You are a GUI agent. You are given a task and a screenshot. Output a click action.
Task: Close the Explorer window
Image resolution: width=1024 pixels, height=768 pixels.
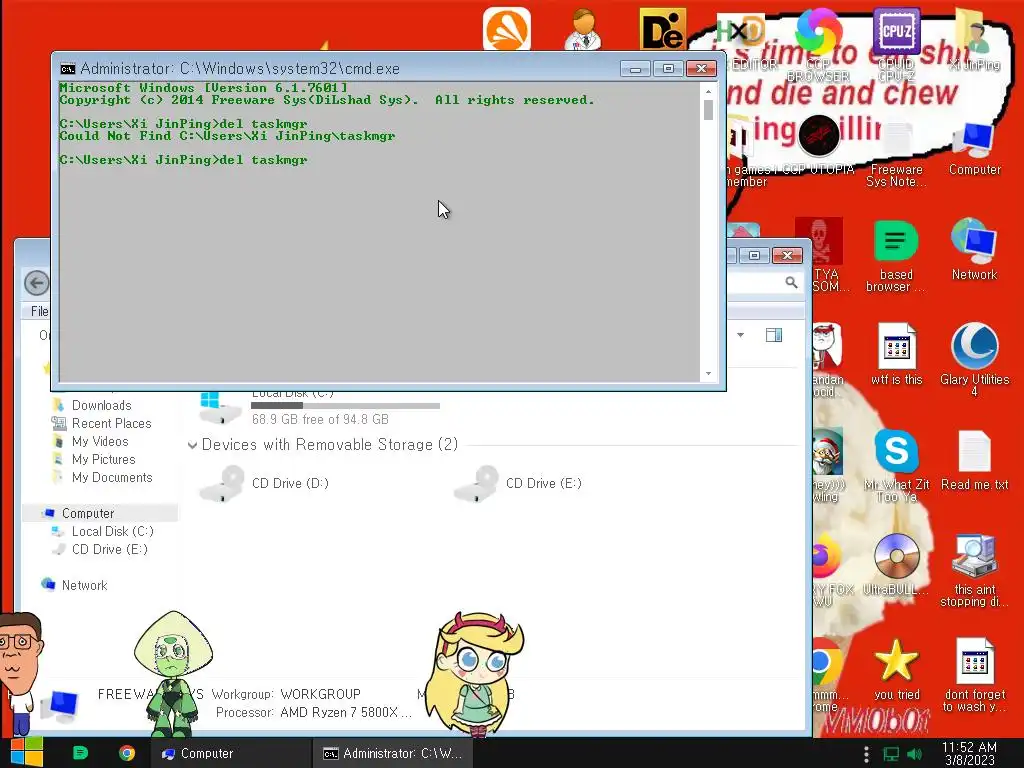pos(787,255)
